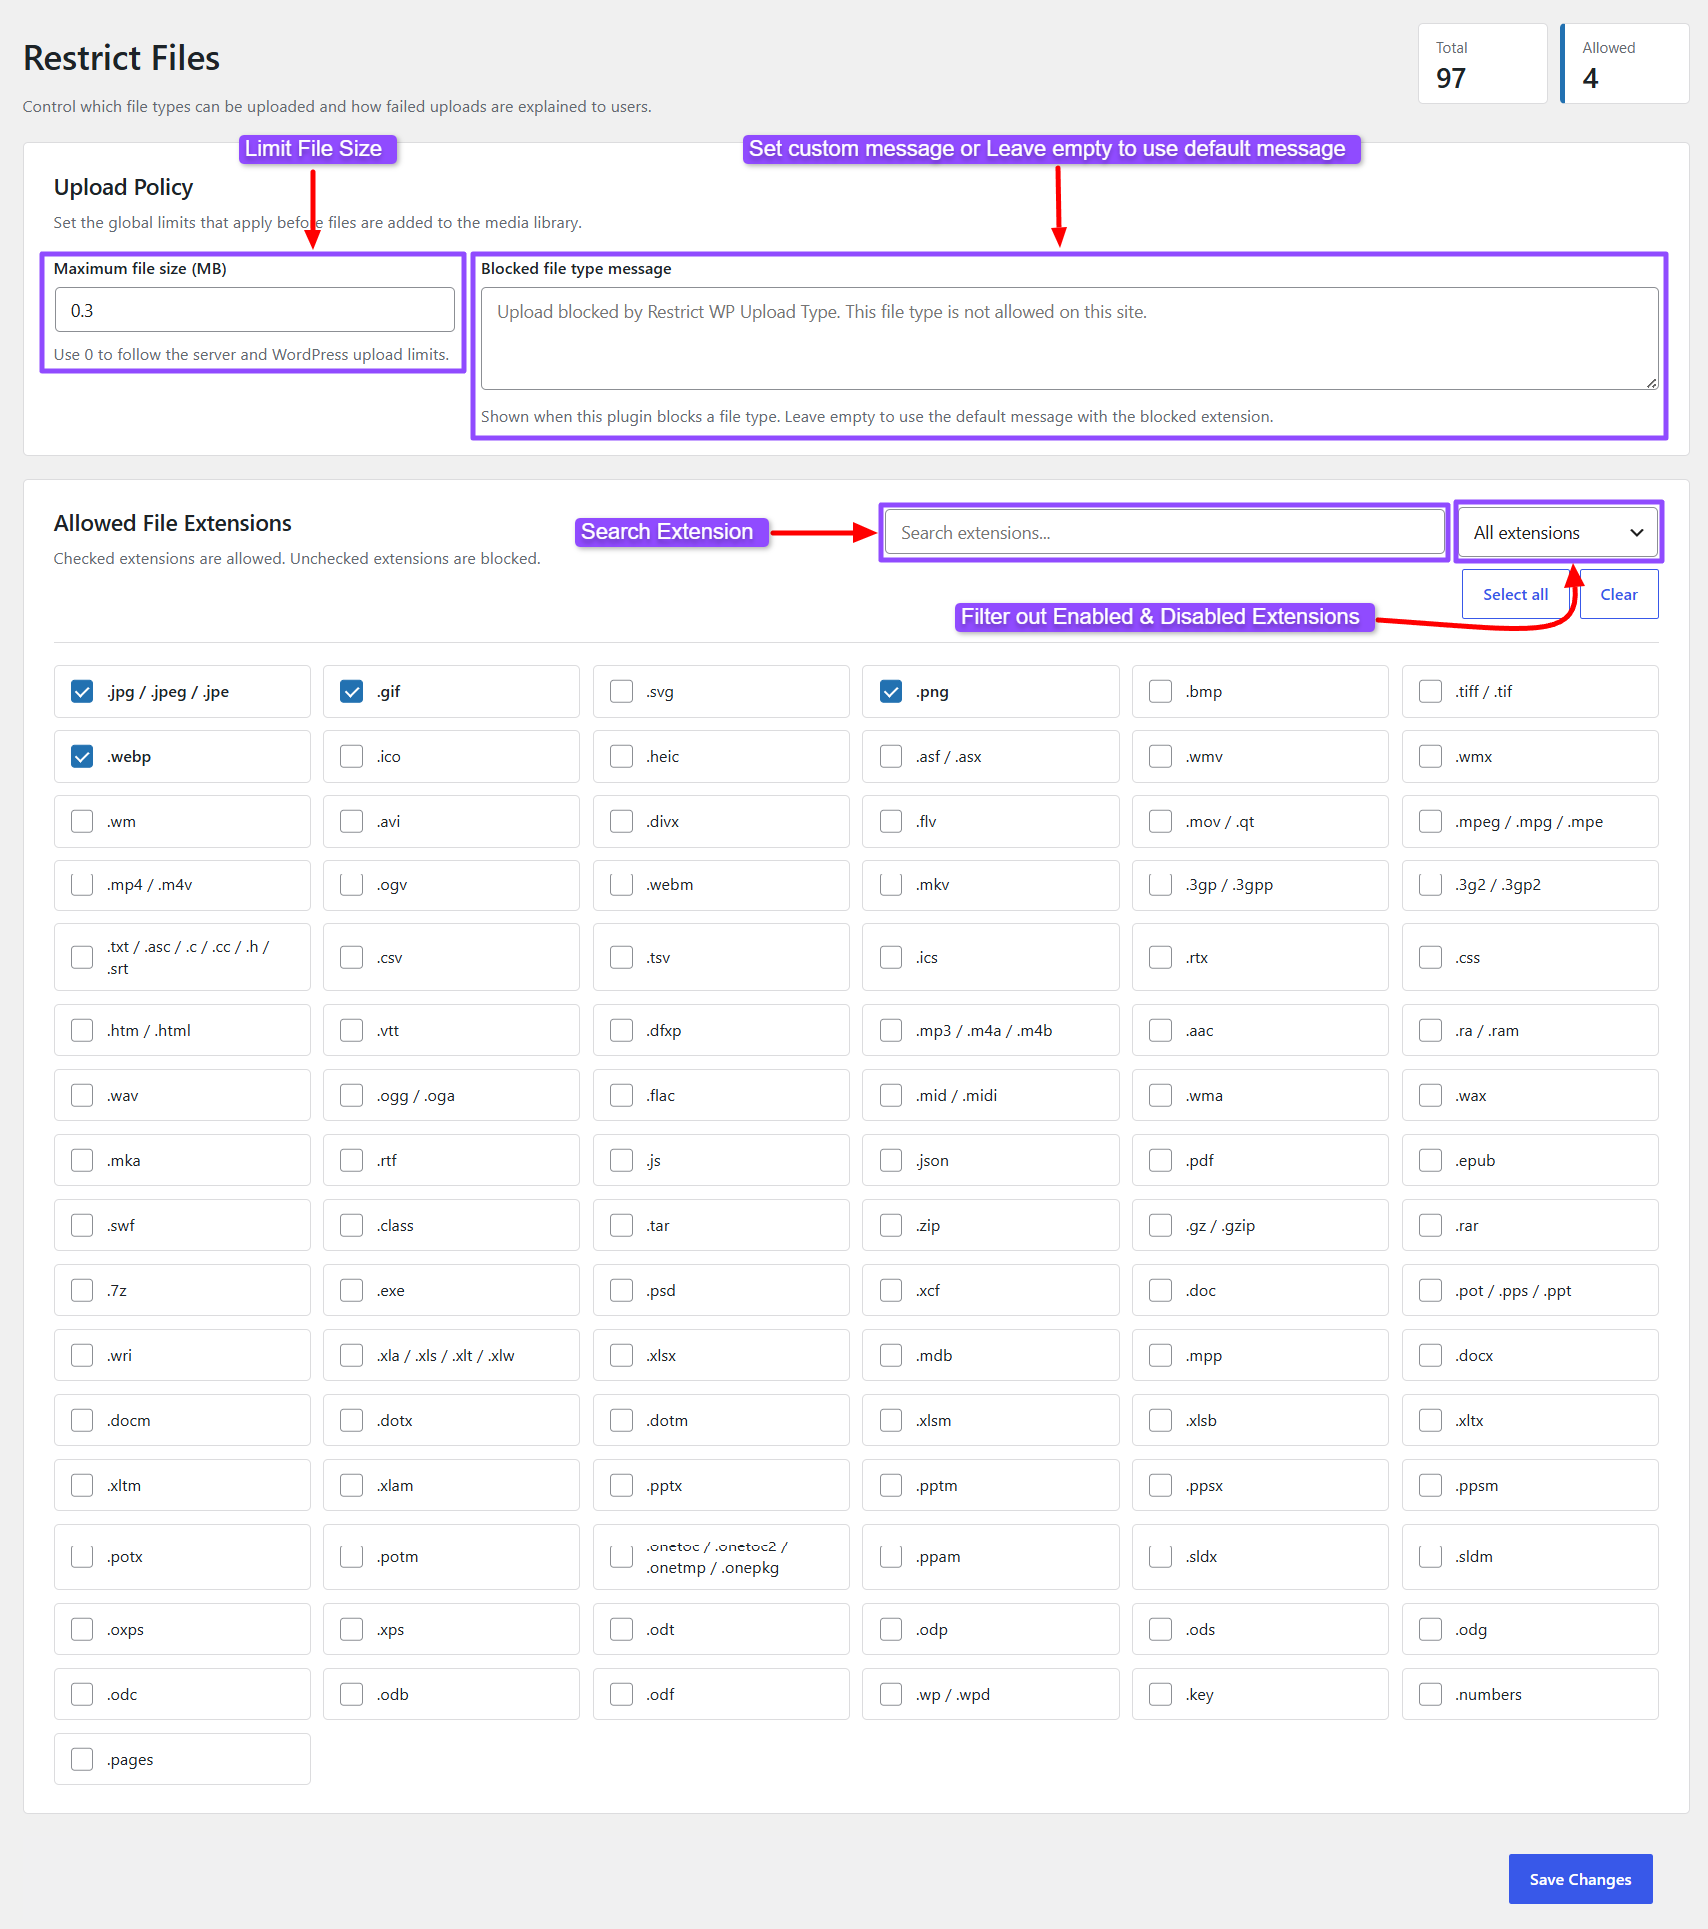Screen dimensions: 1708x1929
Task: Allow the .xps extension
Action: coord(351,1630)
